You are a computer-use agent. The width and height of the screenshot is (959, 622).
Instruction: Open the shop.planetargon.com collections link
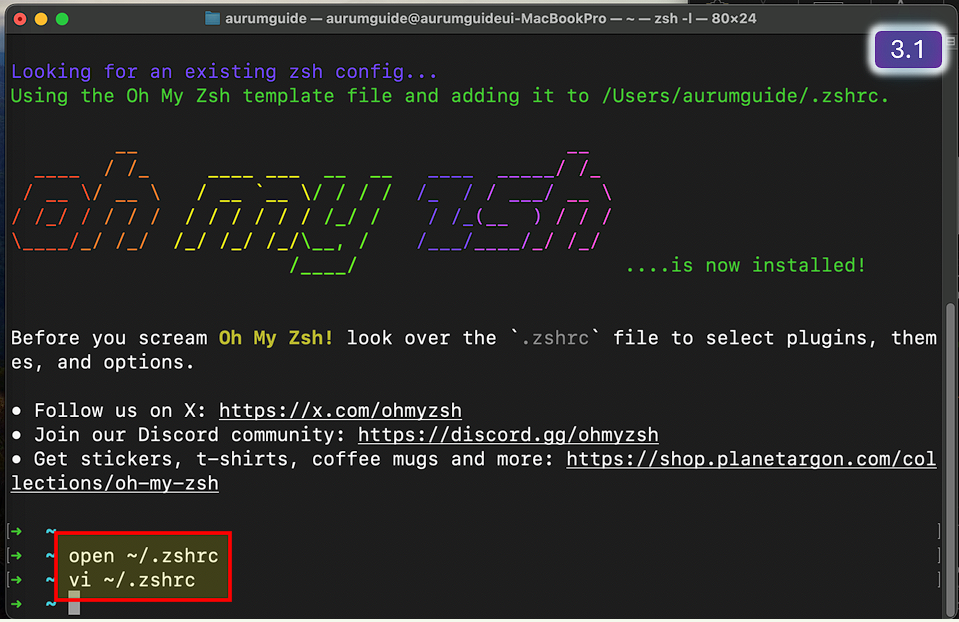click(751, 459)
